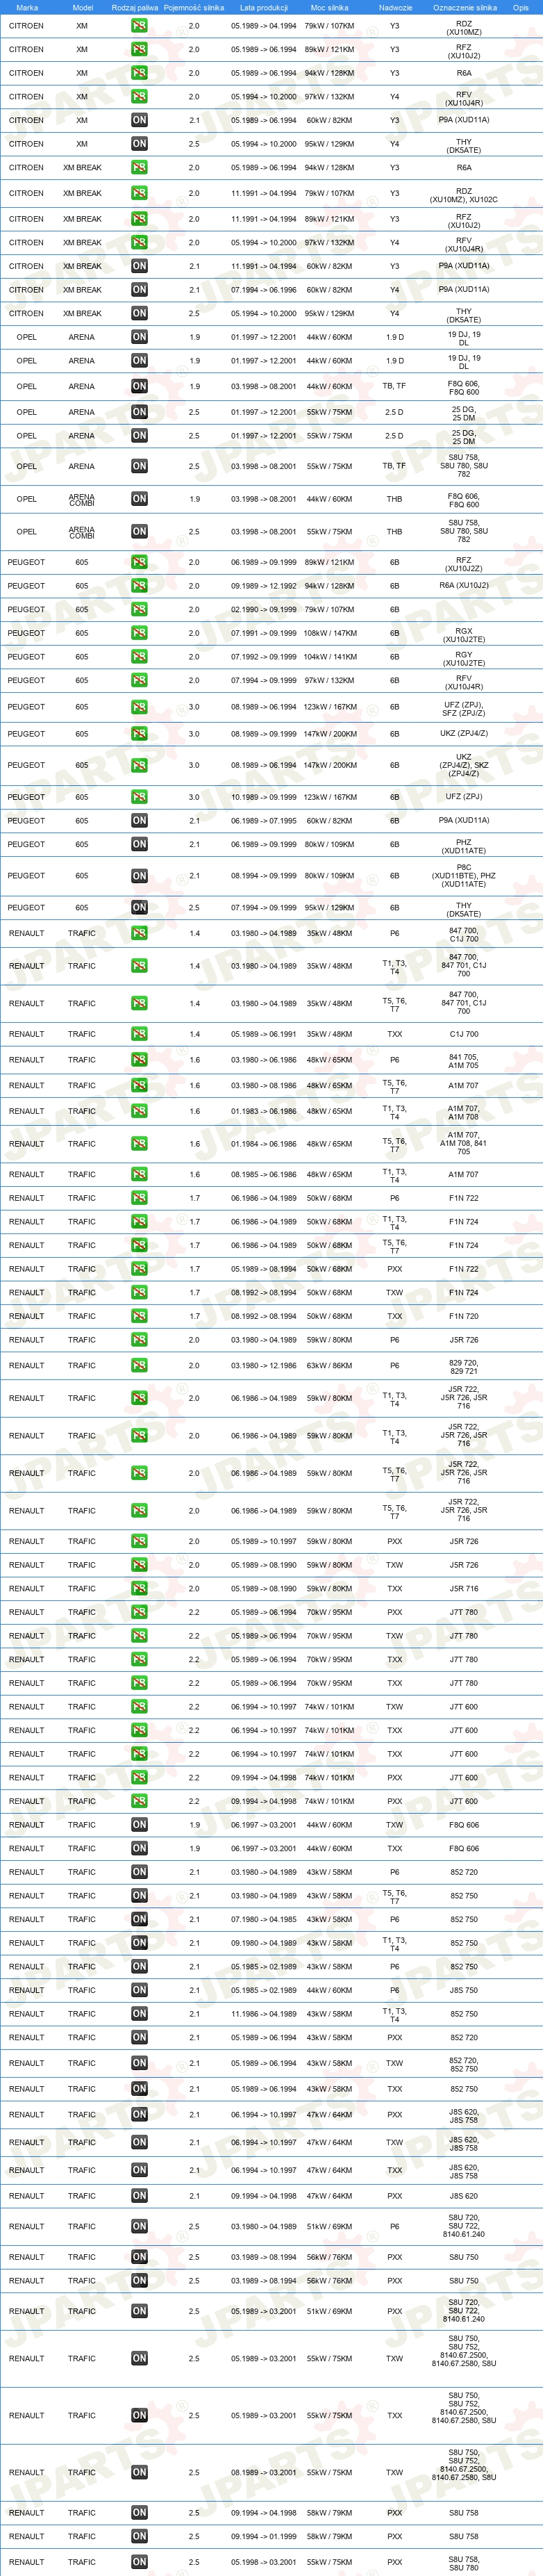Click the 02.1990 -> 09.1999 production years cell
This screenshot has height=2576, width=543.
[264, 609]
